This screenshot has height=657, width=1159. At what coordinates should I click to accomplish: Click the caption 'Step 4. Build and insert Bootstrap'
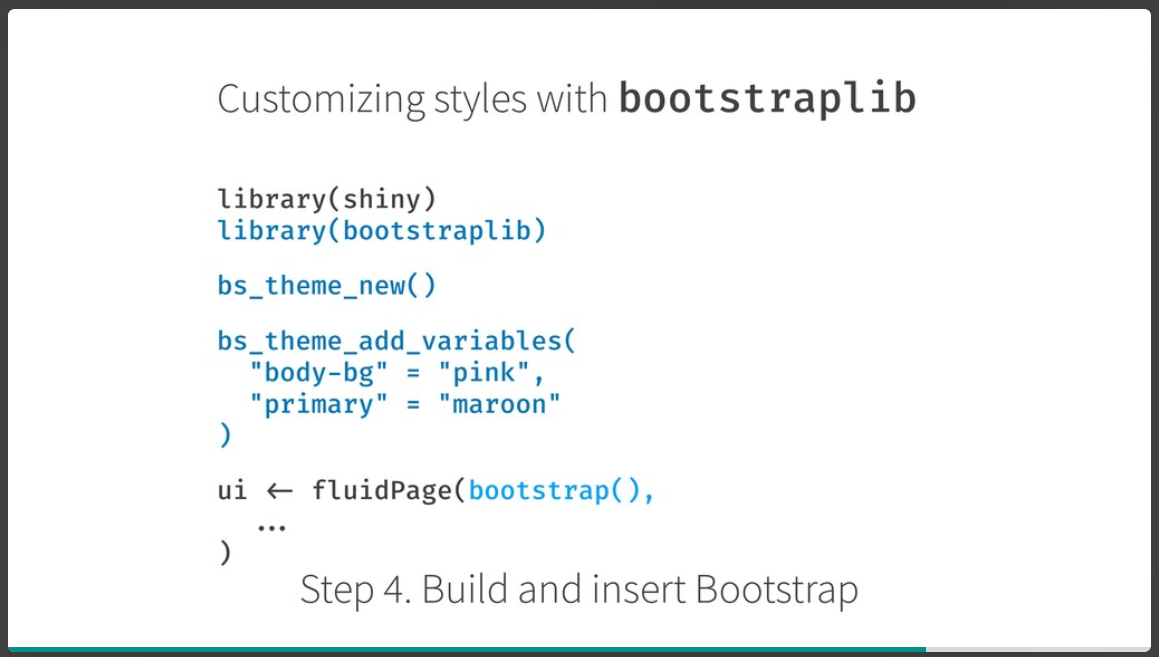coord(579,590)
